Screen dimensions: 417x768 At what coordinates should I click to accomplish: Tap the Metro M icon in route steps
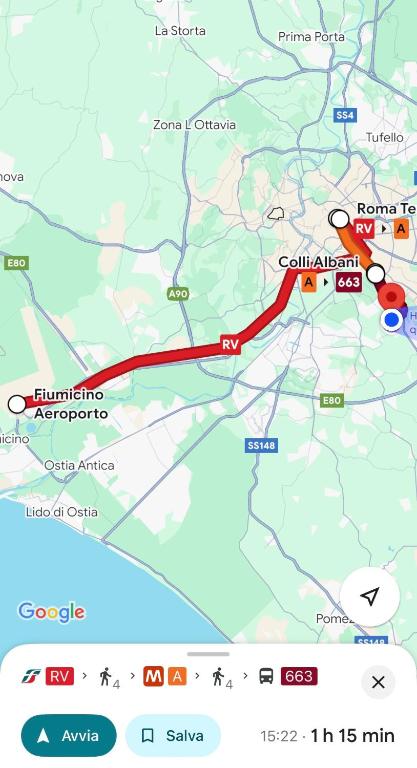click(x=153, y=676)
